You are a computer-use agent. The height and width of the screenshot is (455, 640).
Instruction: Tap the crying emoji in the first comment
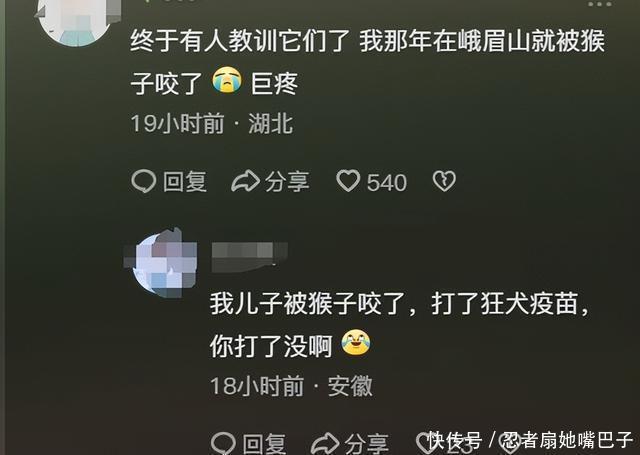[x=227, y=80]
